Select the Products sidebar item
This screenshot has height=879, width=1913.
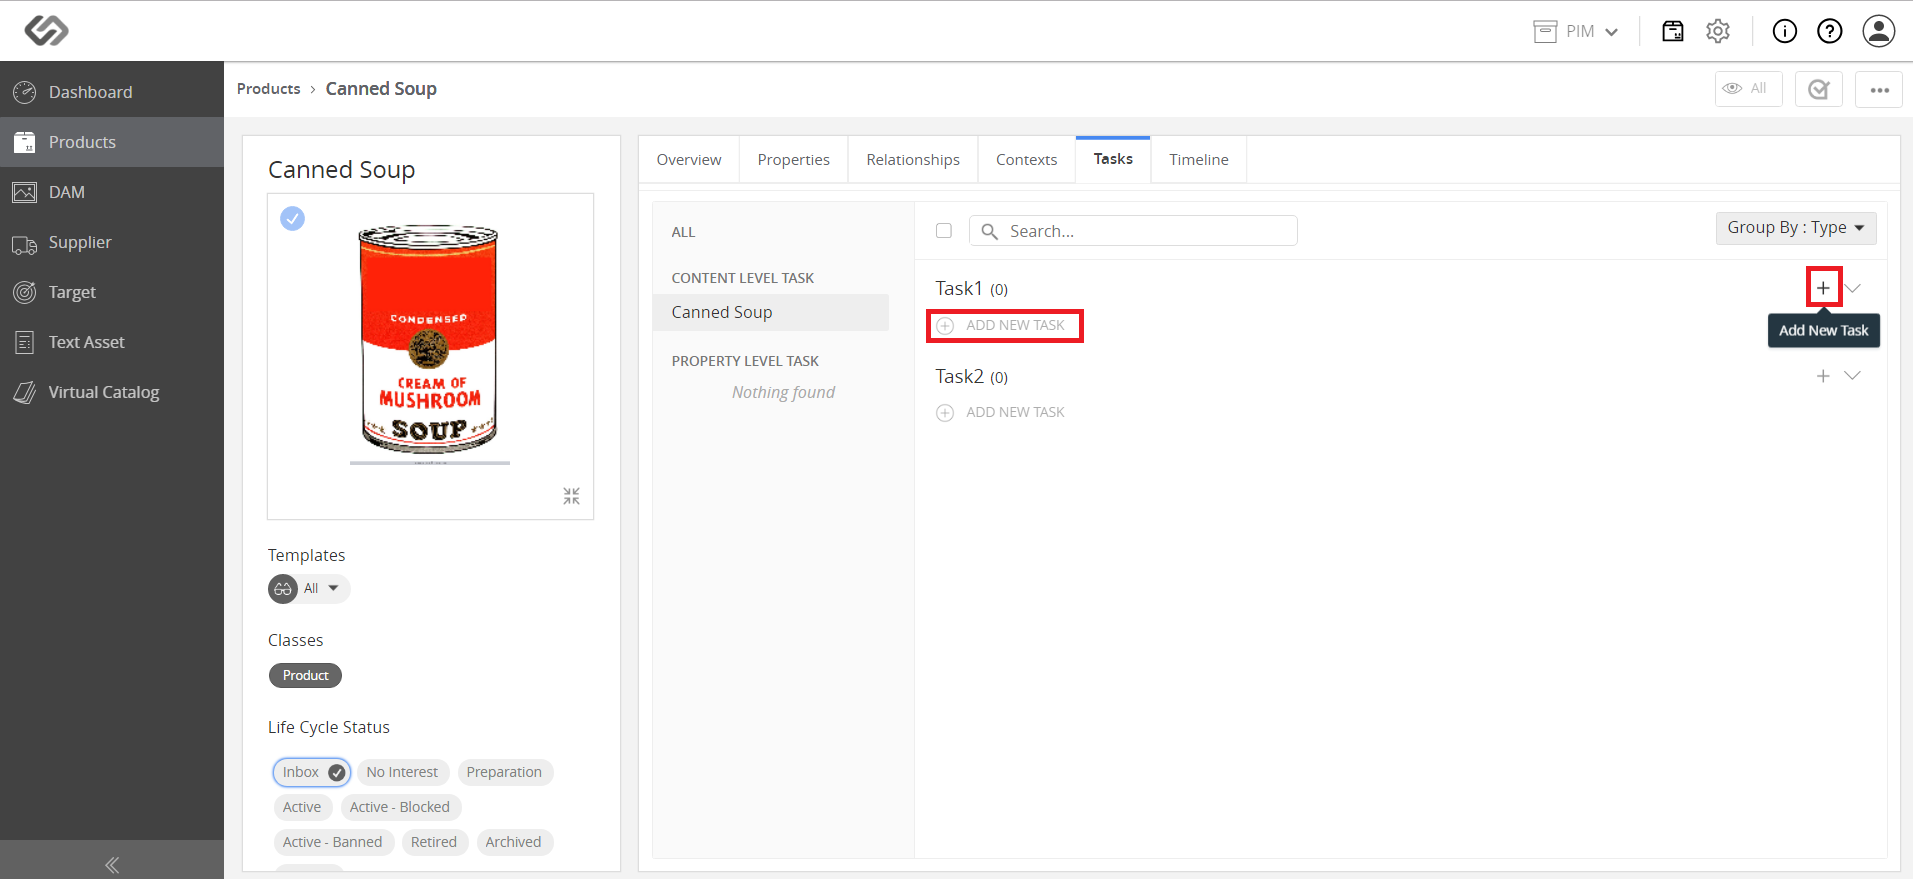point(112,142)
